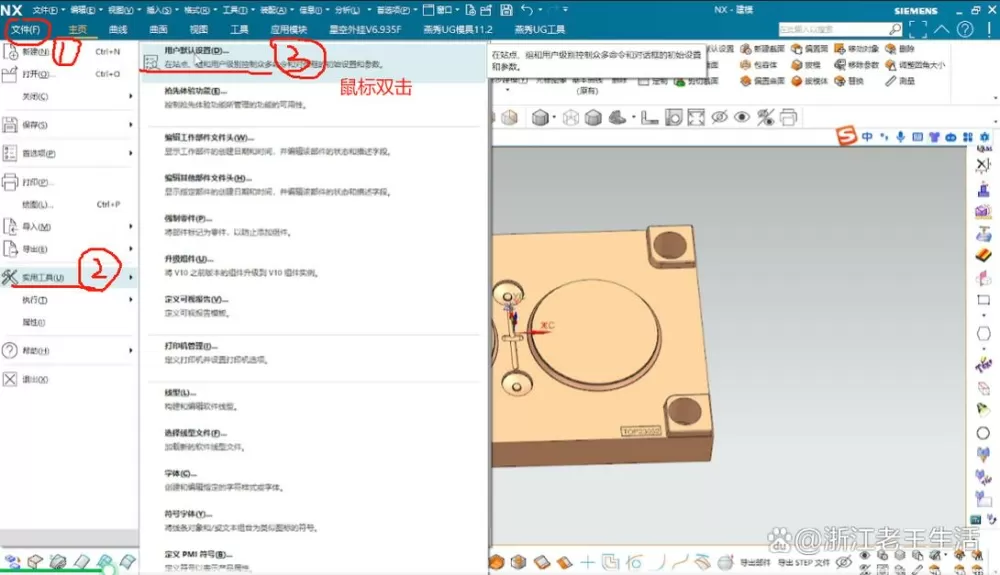Click the show (eye) icon
This screenshot has height=575, width=1000.
742,117
